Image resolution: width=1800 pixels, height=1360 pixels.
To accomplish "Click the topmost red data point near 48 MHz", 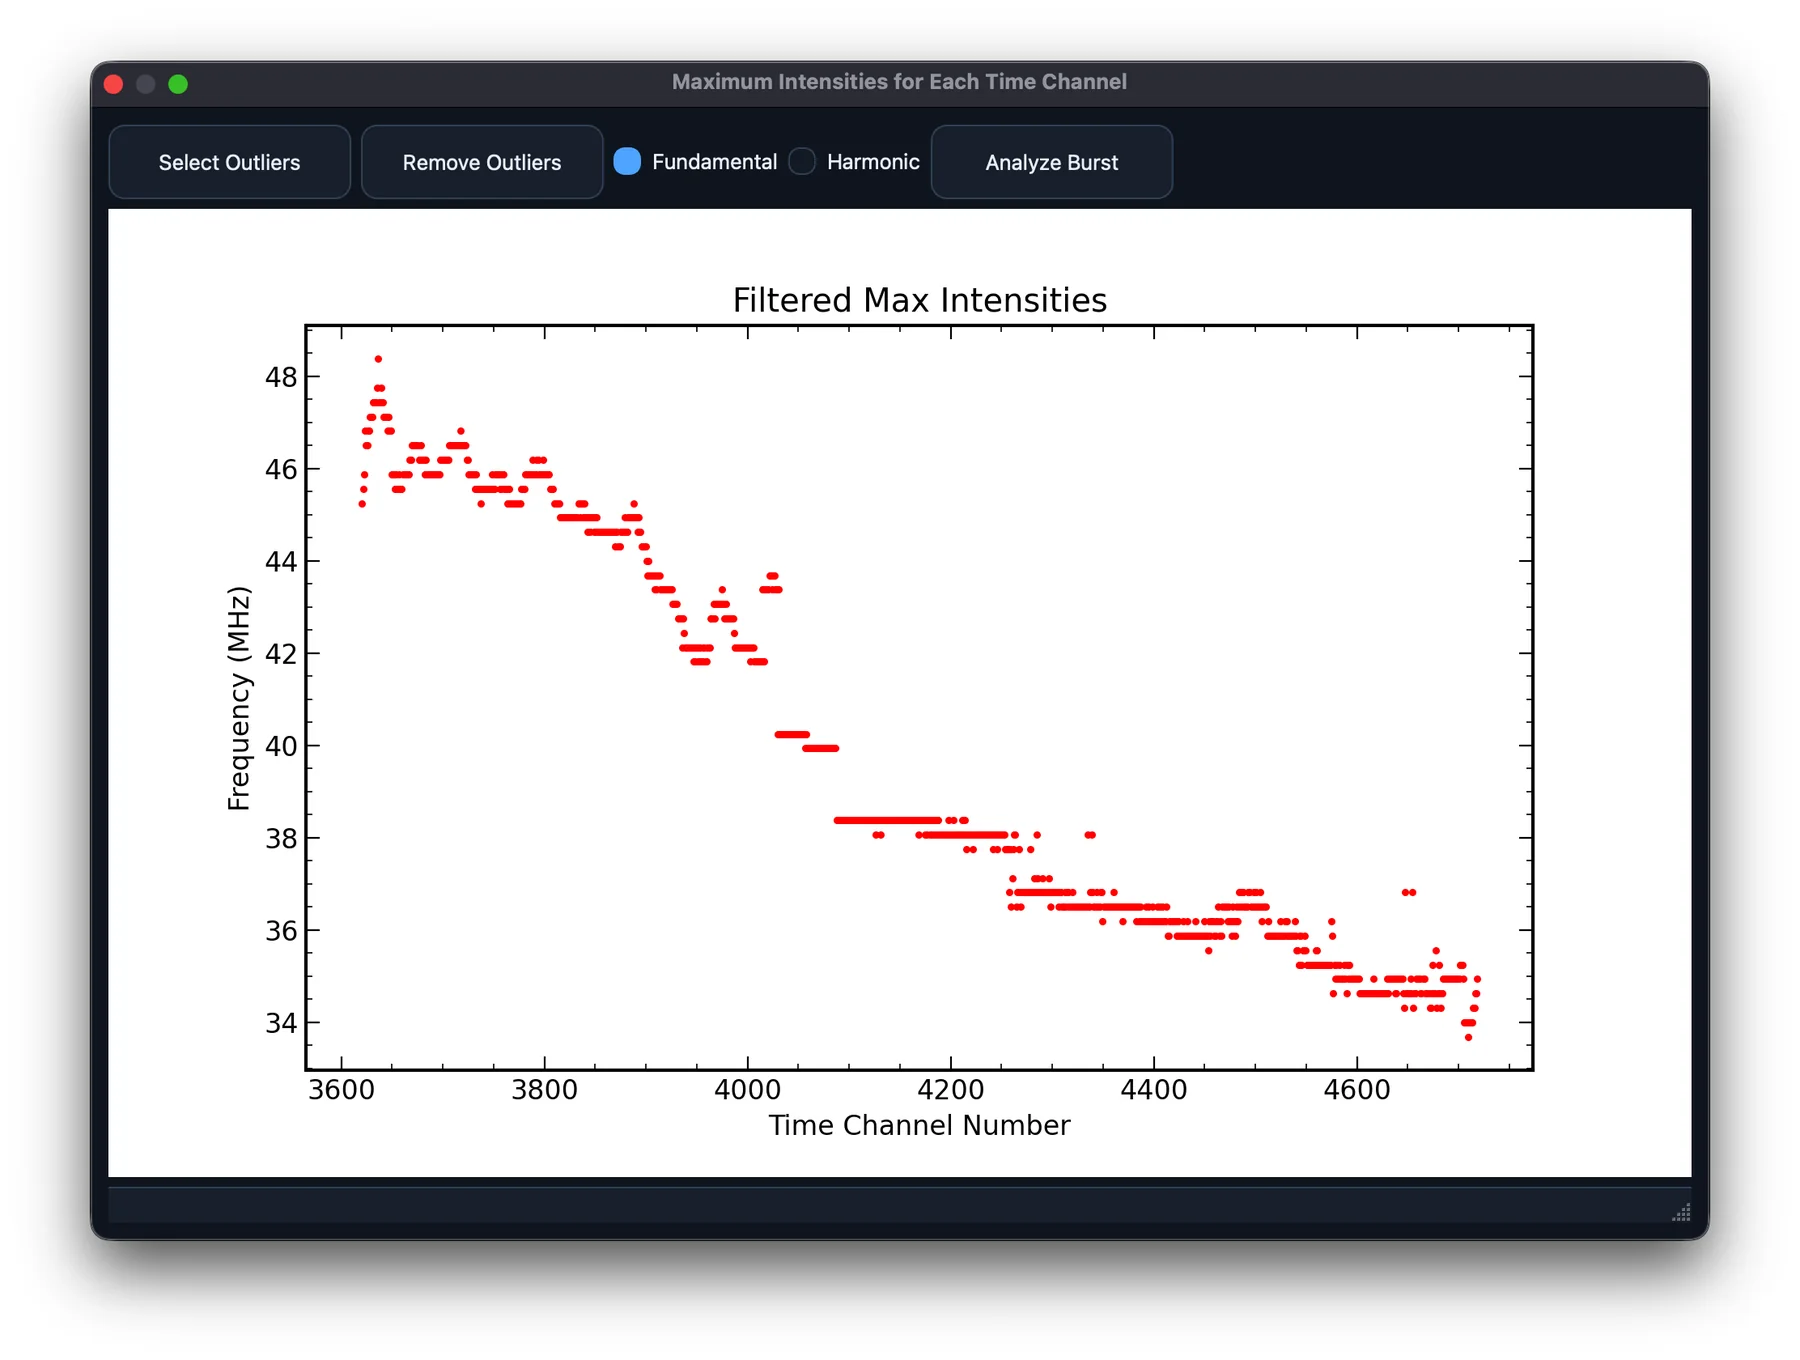I will pyautogui.click(x=378, y=359).
